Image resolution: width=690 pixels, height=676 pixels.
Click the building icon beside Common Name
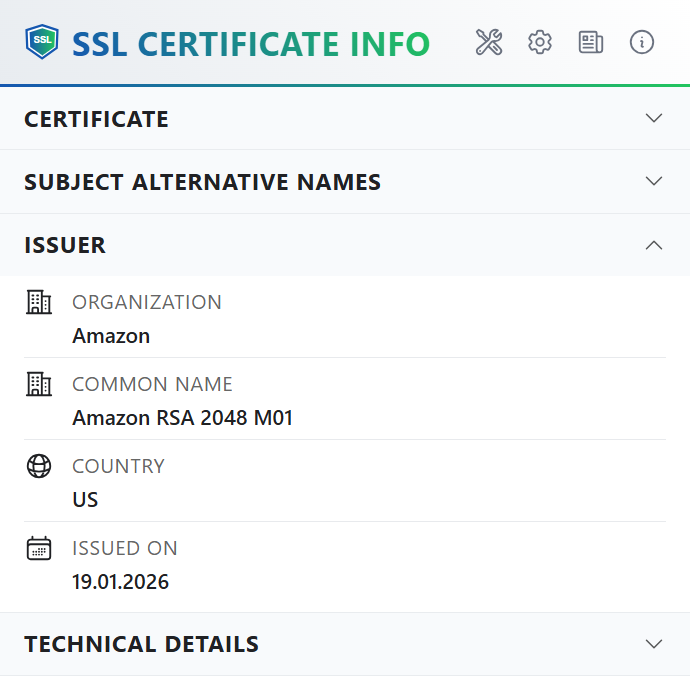[39, 384]
